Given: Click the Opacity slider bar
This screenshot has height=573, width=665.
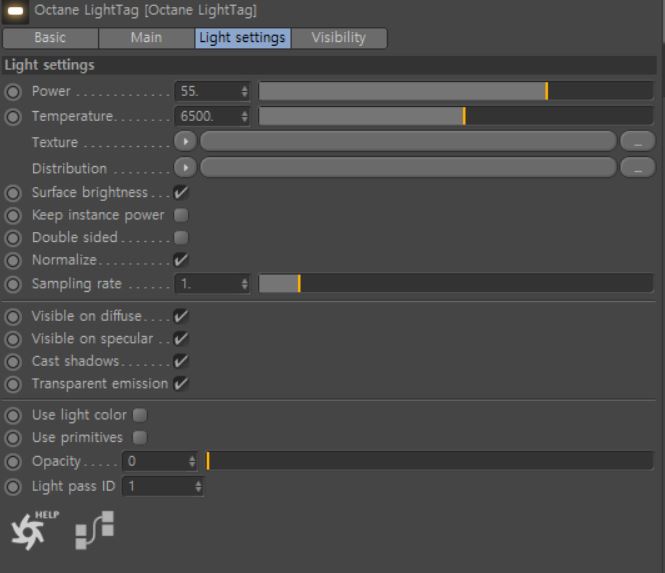Looking at the screenshot, I should click(430, 461).
